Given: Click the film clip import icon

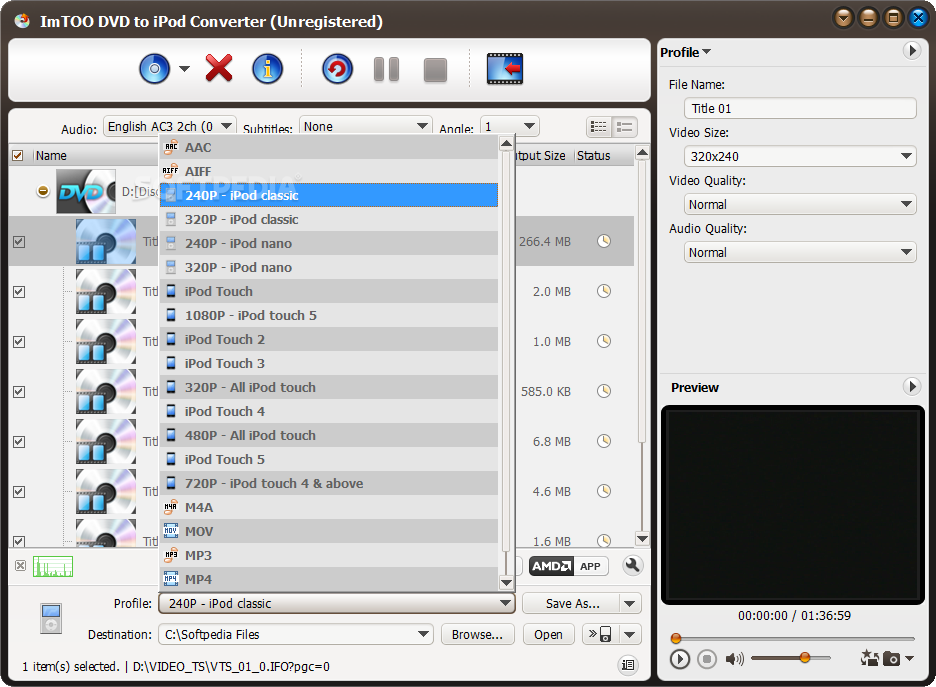Looking at the screenshot, I should coord(505,69).
